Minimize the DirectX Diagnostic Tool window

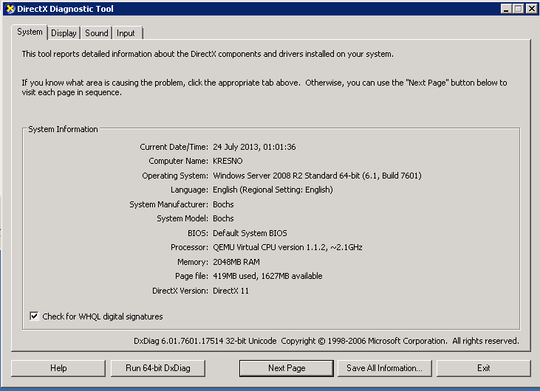506,9
